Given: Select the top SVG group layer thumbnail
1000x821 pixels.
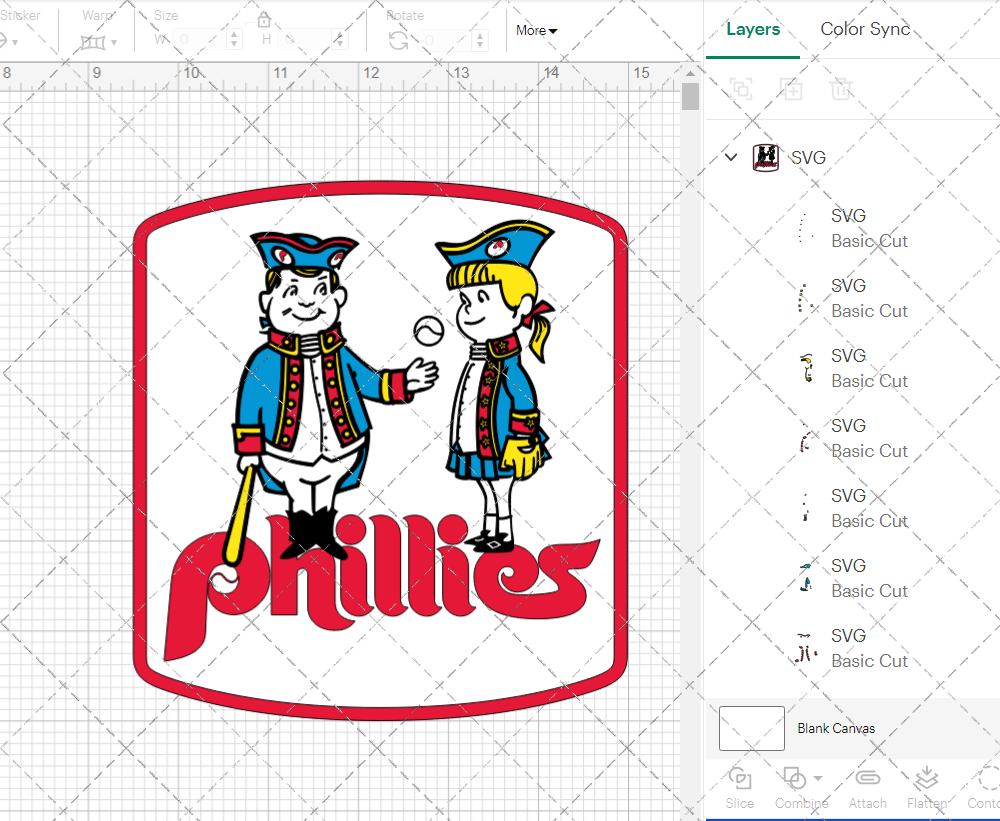Looking at the screenshot, I should 765,157.
